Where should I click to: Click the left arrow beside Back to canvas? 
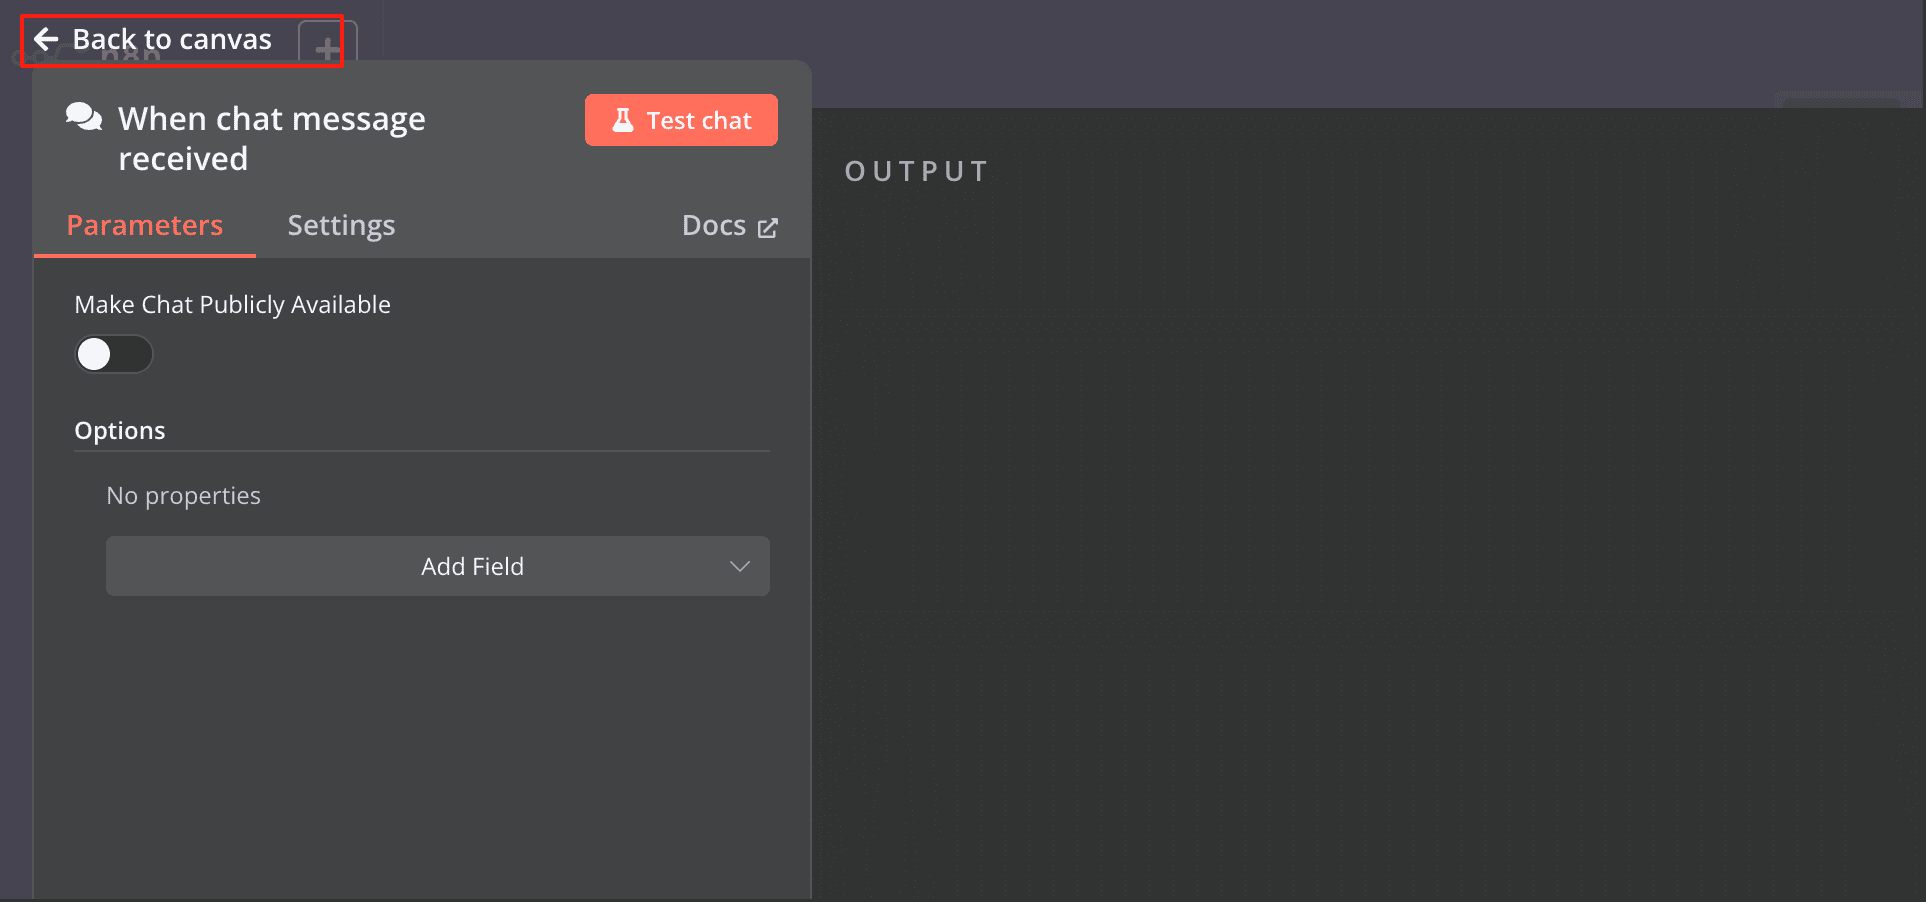[46, 39]
